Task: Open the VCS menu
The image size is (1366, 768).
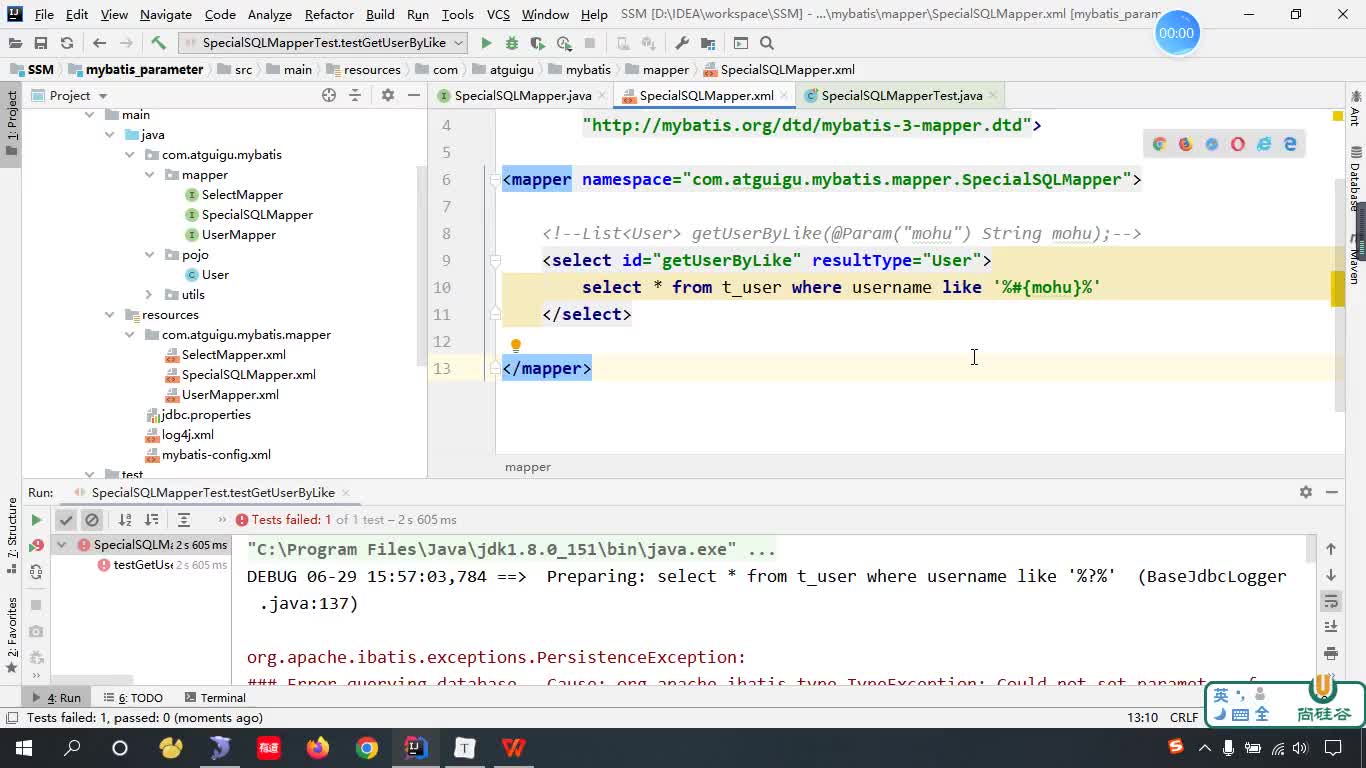Action: [498, 15]
